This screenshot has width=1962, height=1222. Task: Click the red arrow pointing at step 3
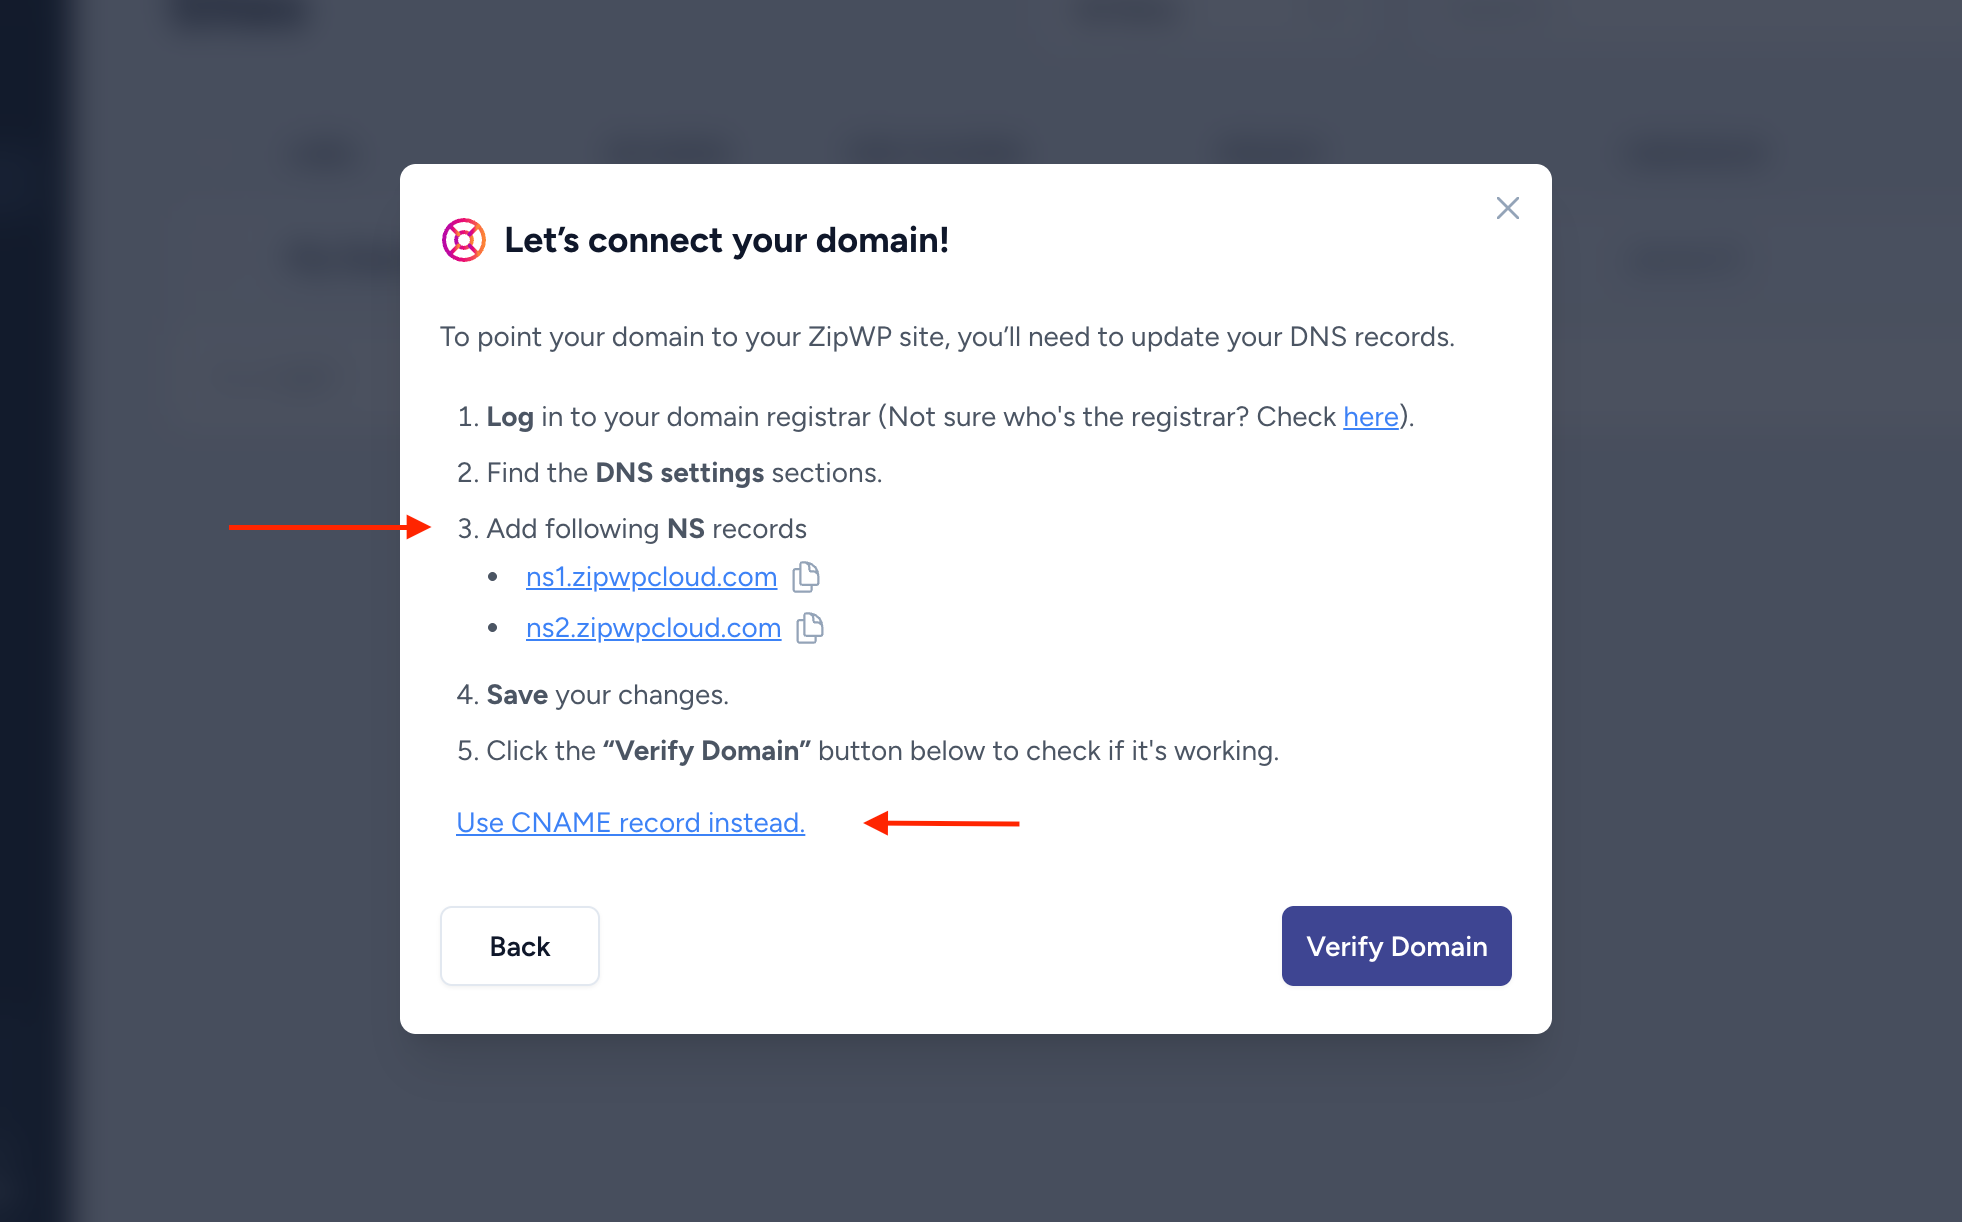330,527
